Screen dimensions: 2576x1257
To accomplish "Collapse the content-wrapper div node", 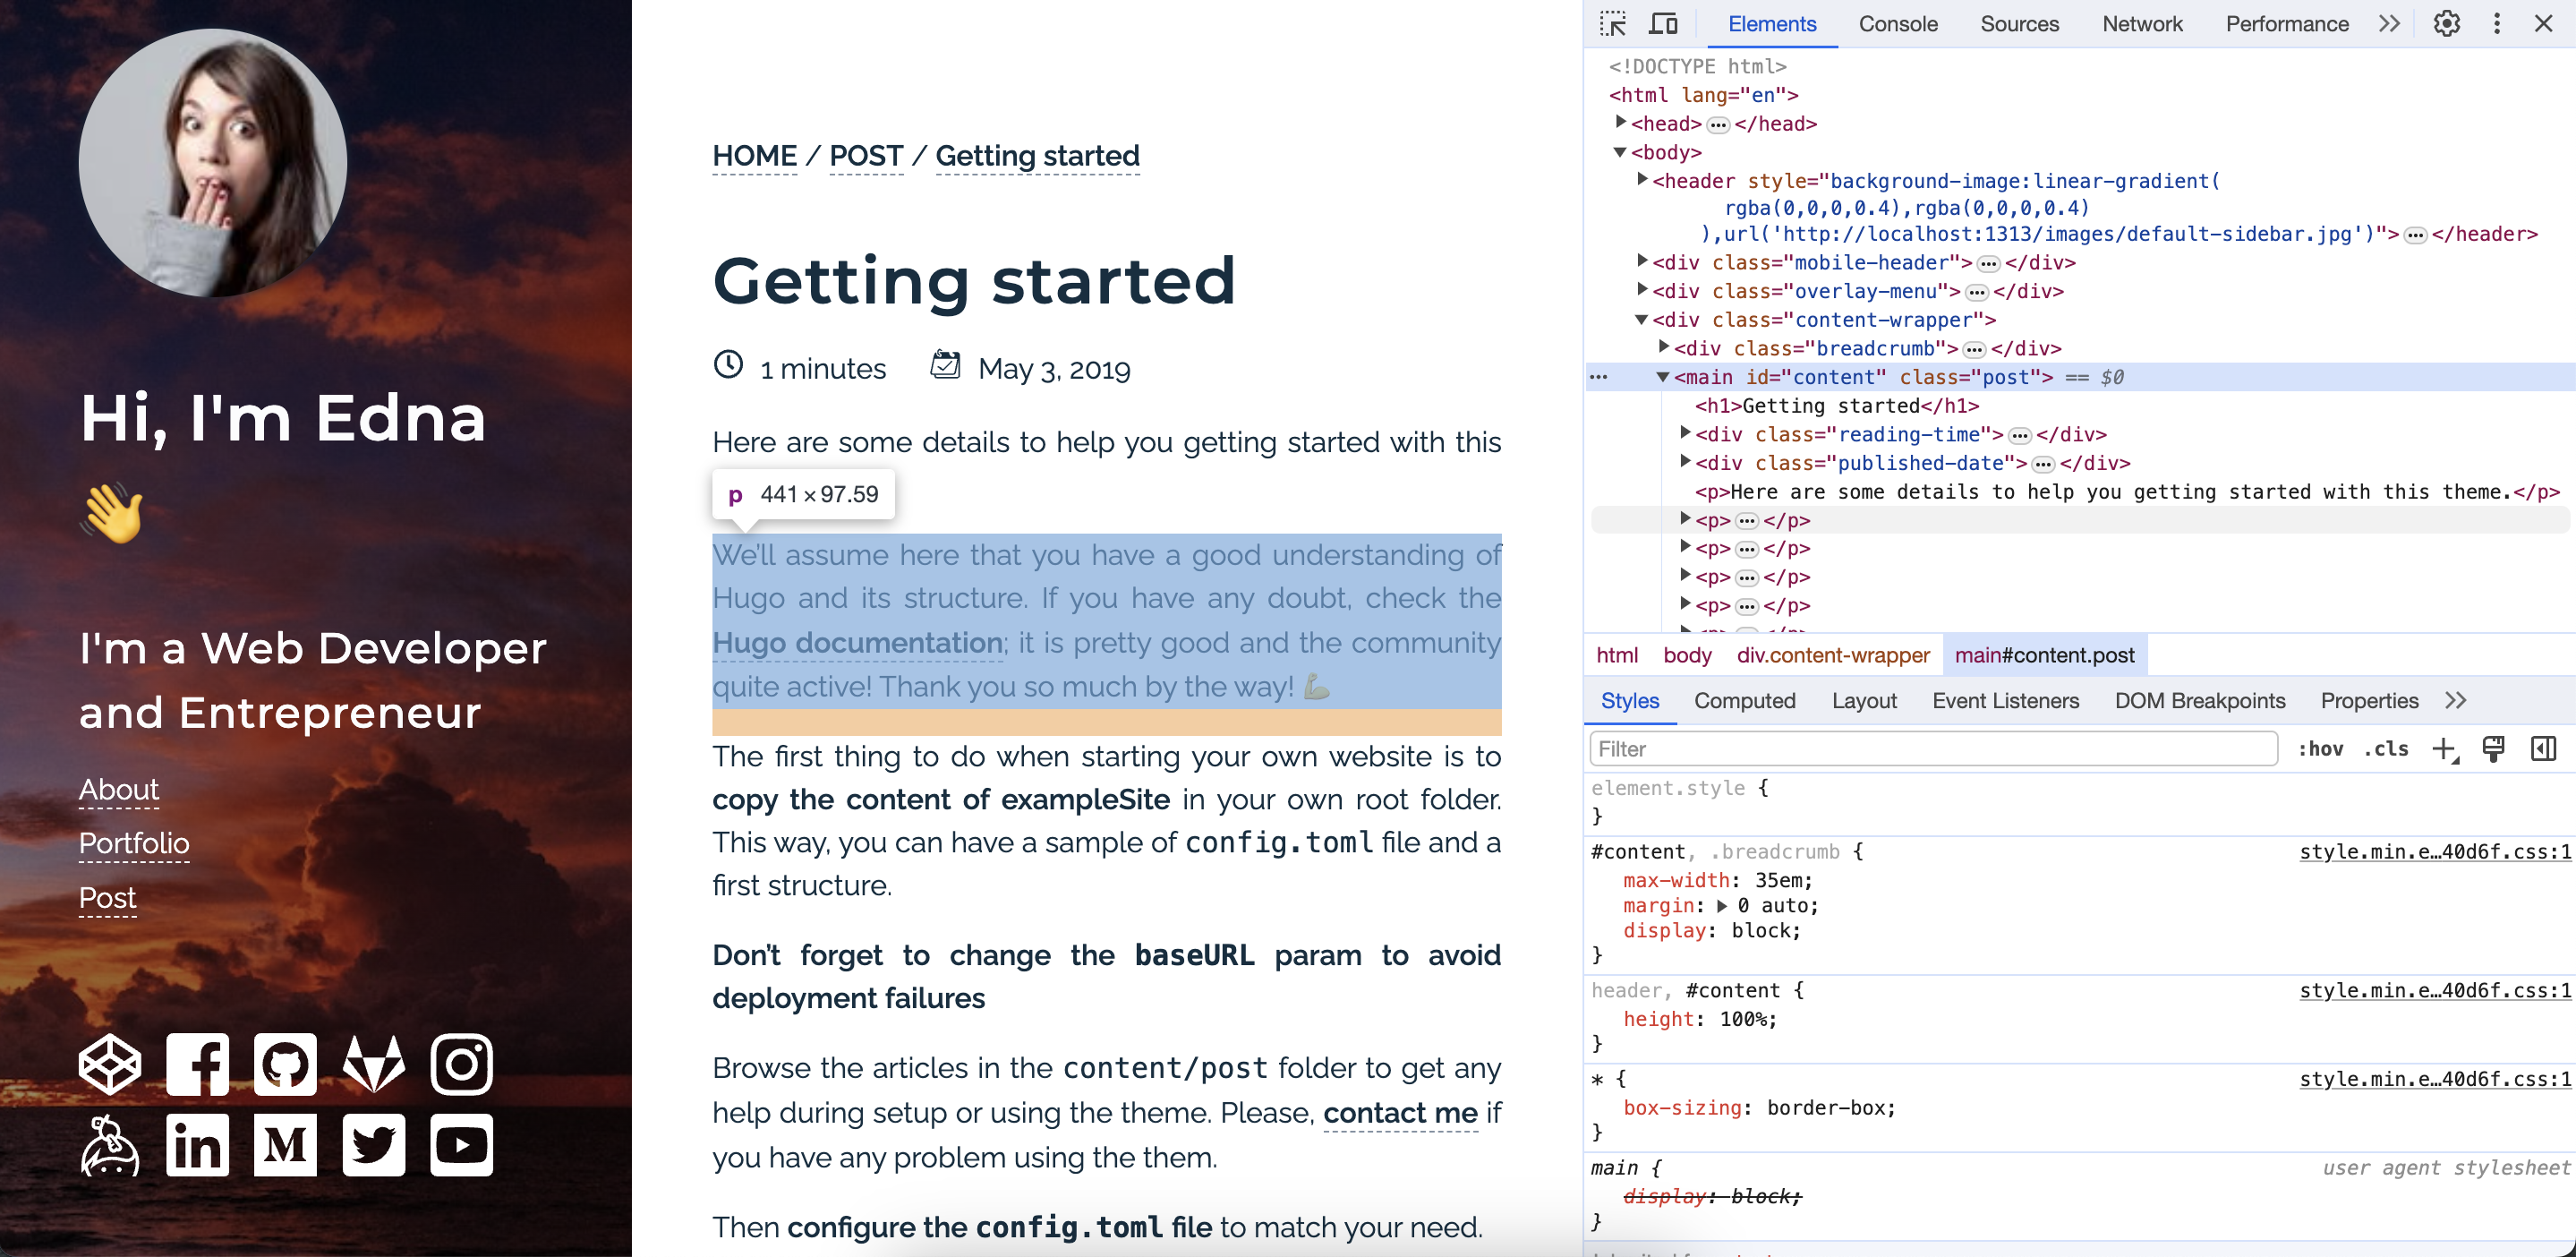I will [x=1642, y=320].
